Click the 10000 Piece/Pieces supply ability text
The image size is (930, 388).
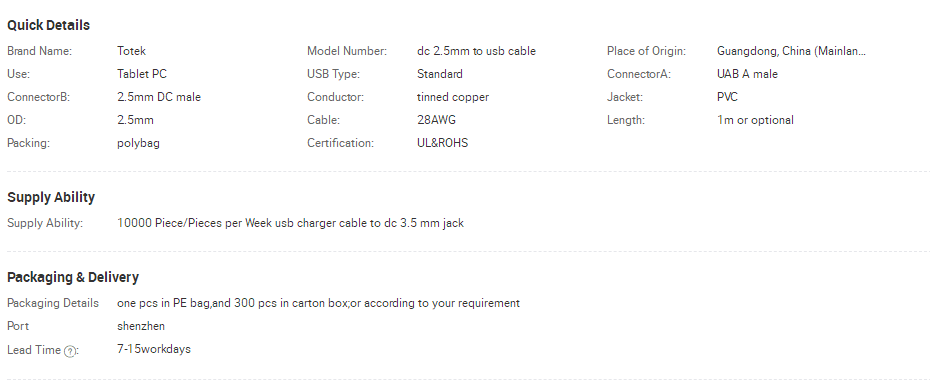tap(291, 223)
